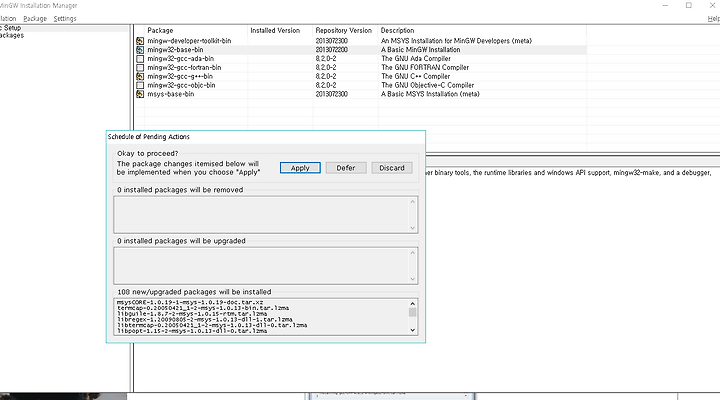Discard the scheduled changes

click(392, 168)
